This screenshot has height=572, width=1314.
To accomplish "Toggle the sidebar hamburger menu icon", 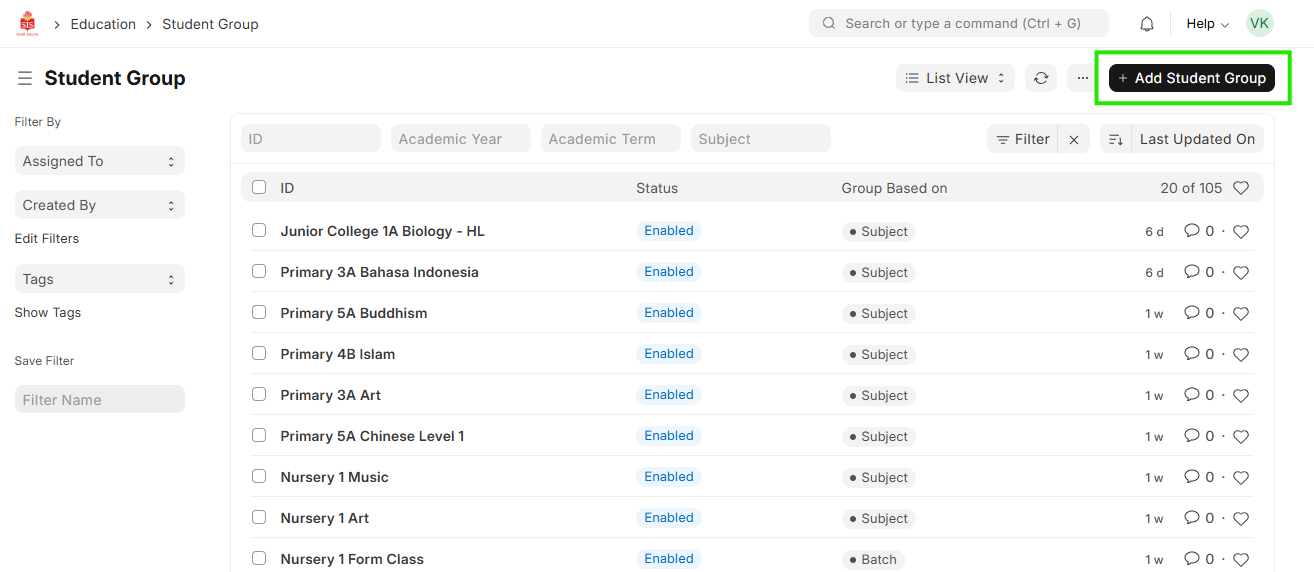I will pyautogui.click(x=25, y=78).
